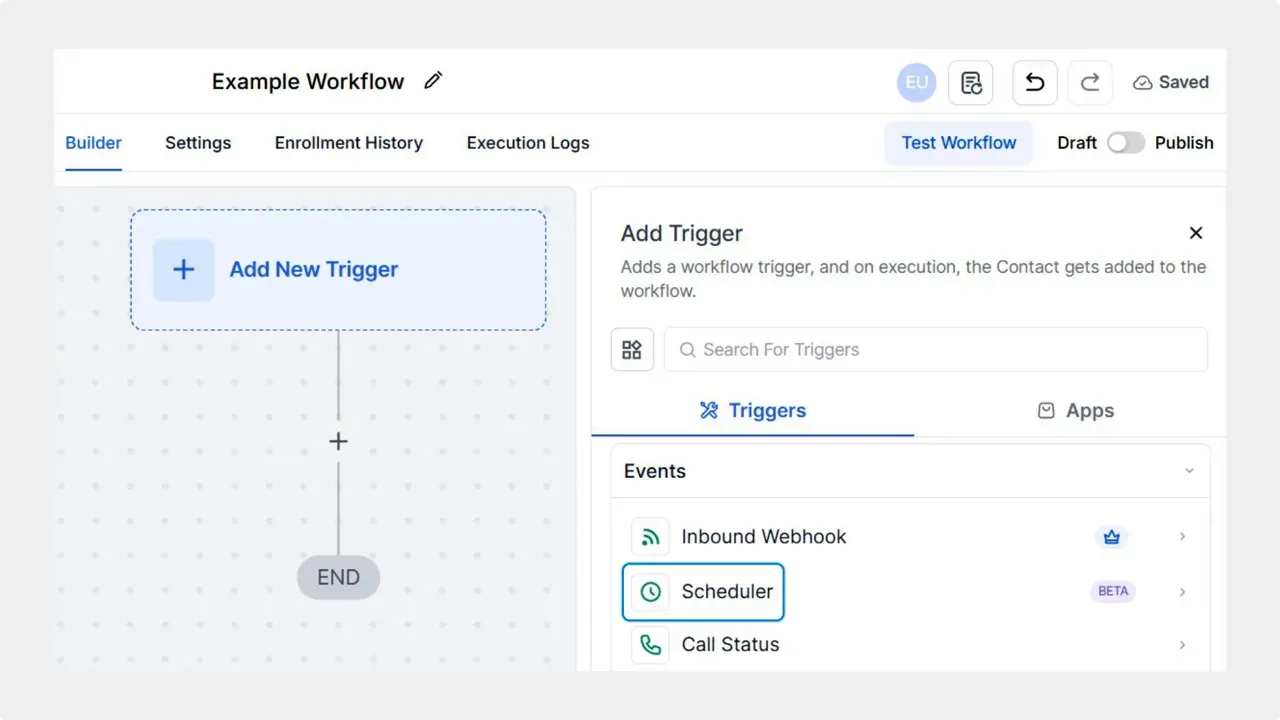Open the Enrollment History tab
Screen dimensions: 1280x720
(348, 143)
